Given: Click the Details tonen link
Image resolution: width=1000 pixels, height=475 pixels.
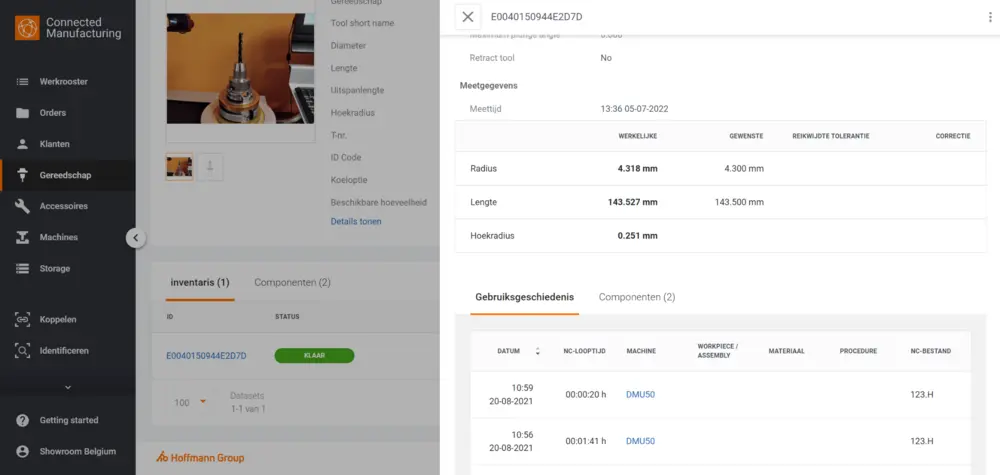Looking at the screenshot, I should pos(356,222).
